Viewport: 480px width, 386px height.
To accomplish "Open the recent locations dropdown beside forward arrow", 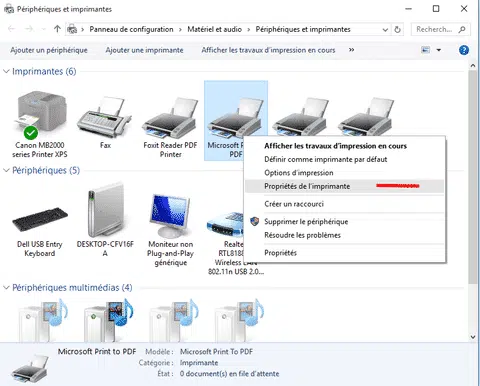I will 43,29.
